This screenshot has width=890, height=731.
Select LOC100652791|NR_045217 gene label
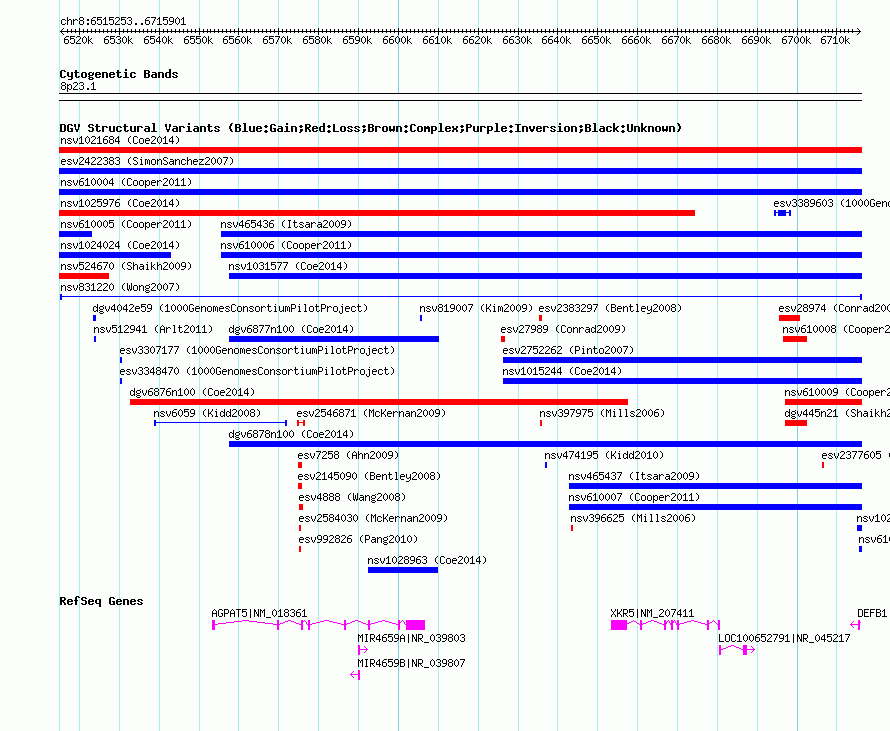pyautogui.click(x=784, y=638)
